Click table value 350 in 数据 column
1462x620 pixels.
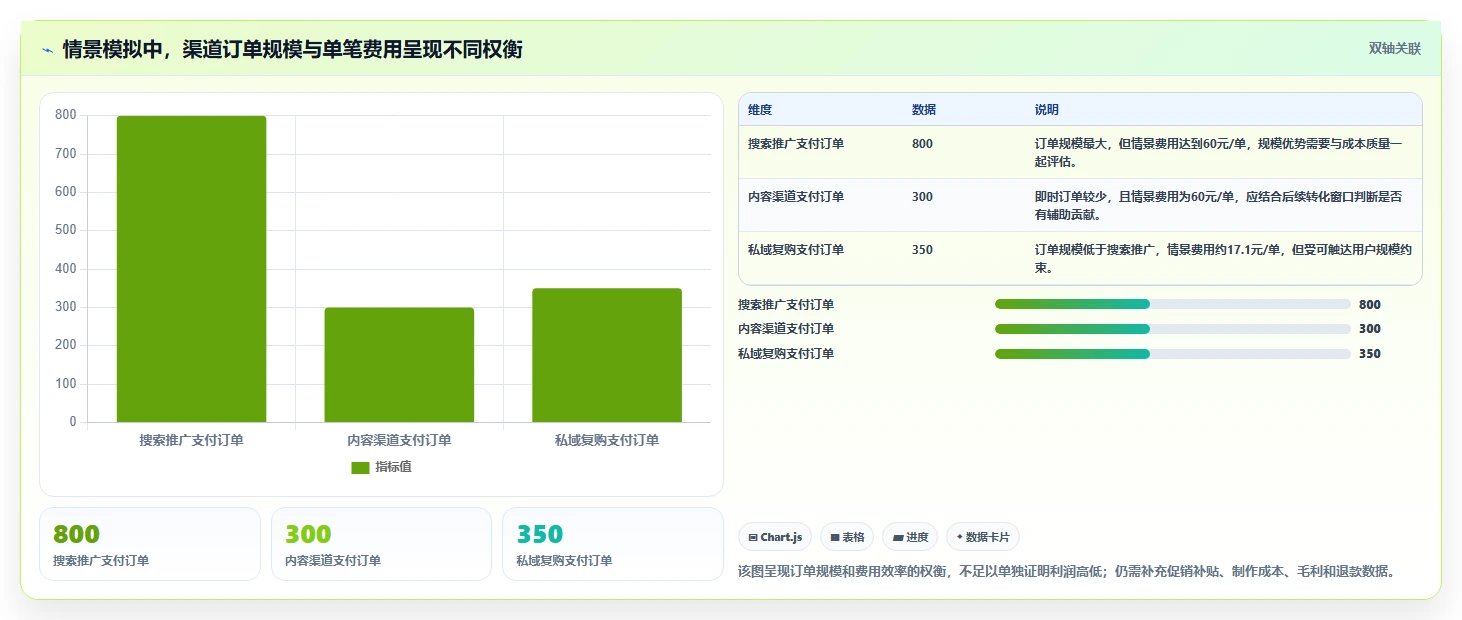coord(922,250)
